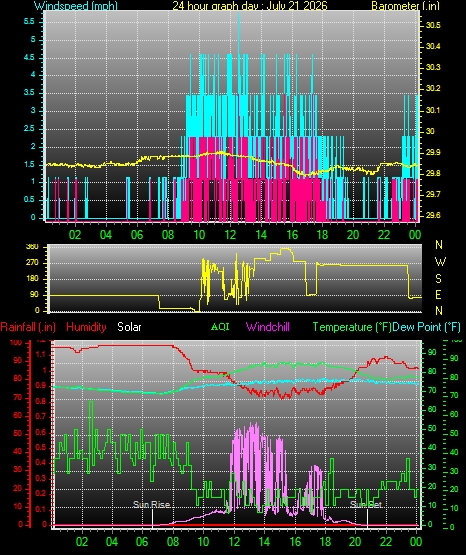Click the 360 wind direction scale value
This screenshot has height=555, width=466.
tap(32, 247)
